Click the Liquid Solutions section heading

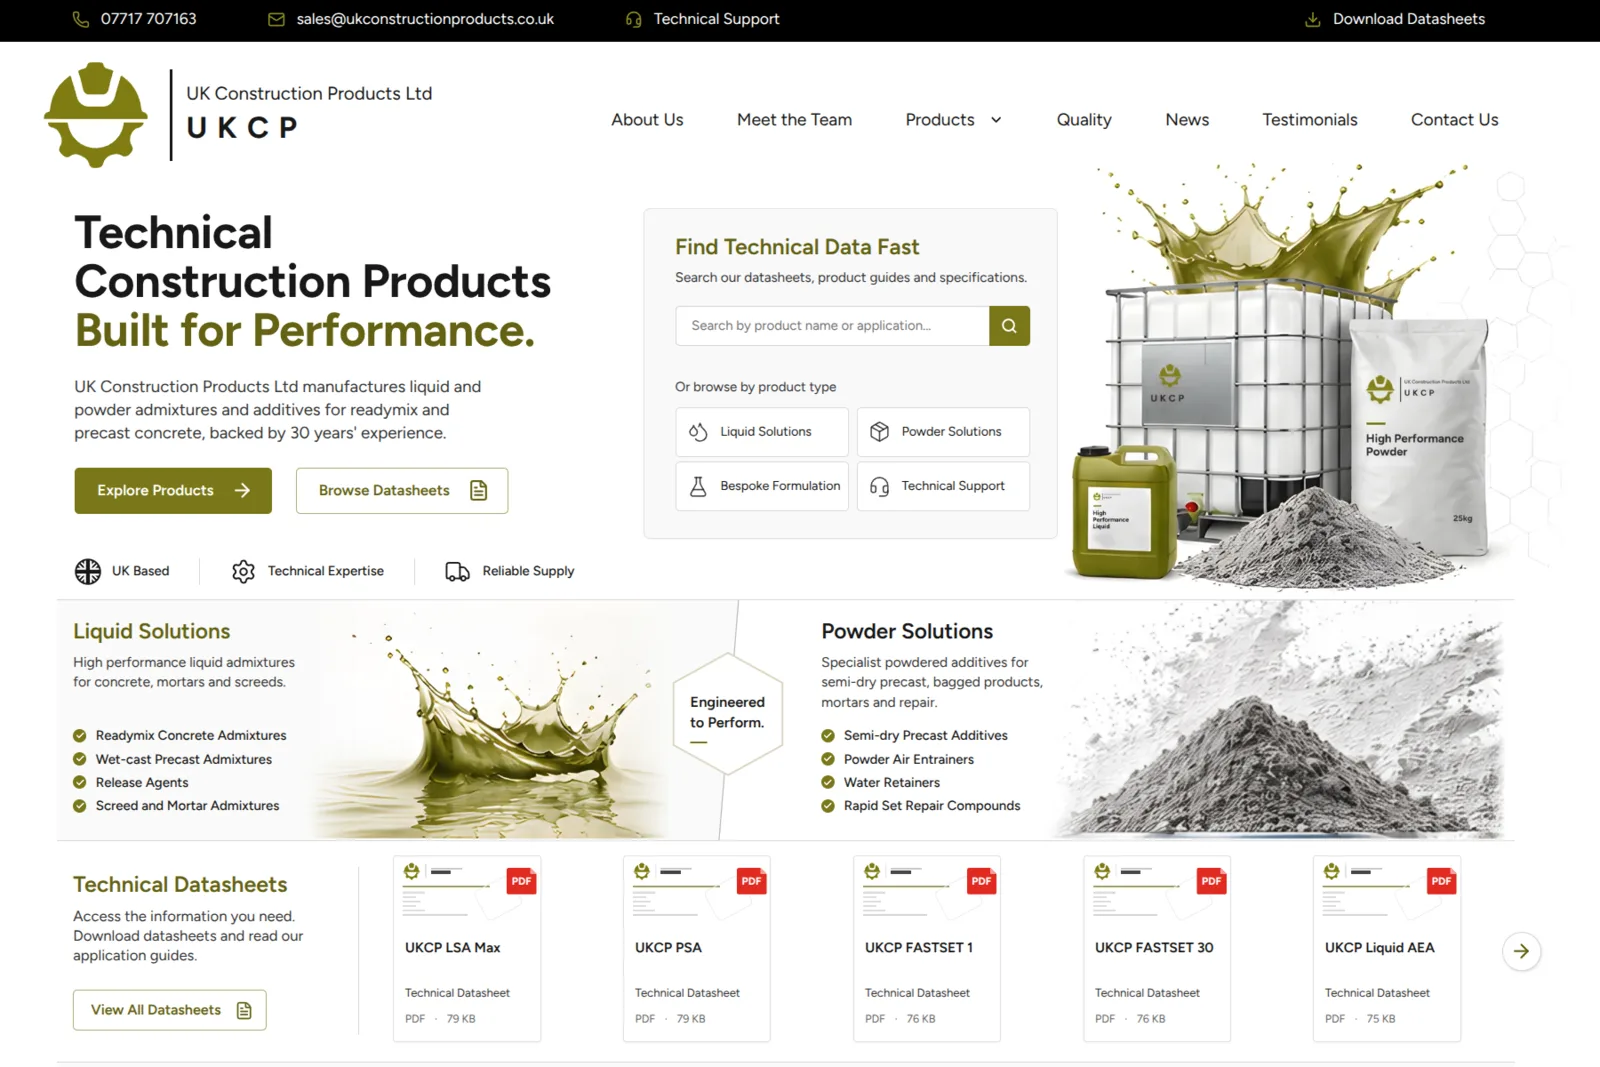[x=151, y=632]
